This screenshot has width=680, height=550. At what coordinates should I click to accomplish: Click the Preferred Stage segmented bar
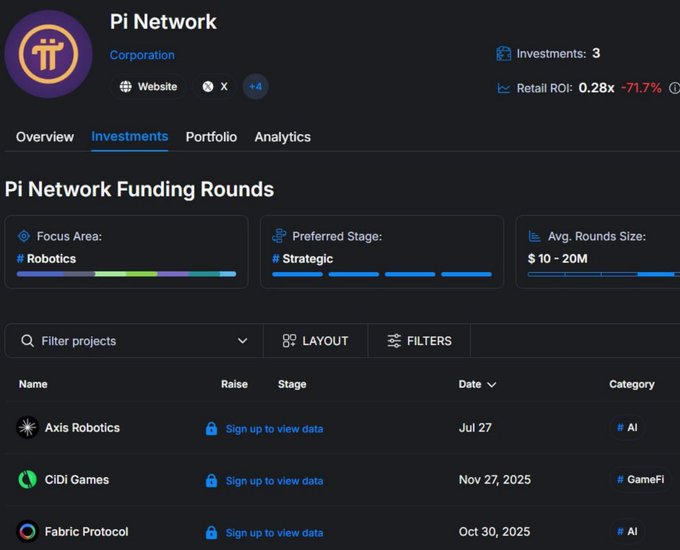click(382, 274)
